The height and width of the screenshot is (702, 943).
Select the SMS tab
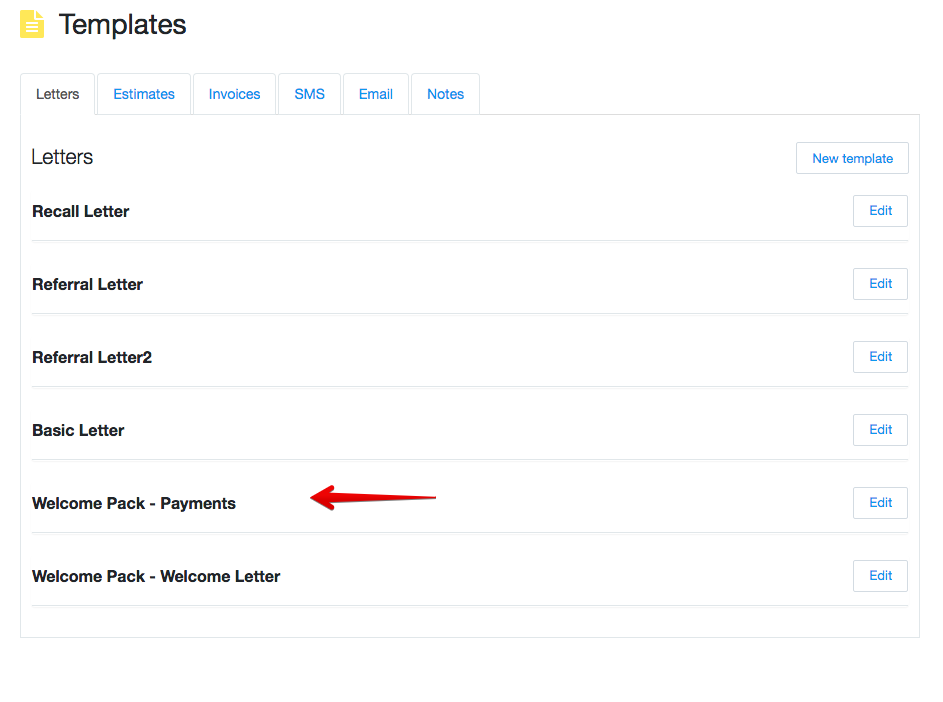coord(309,94)
